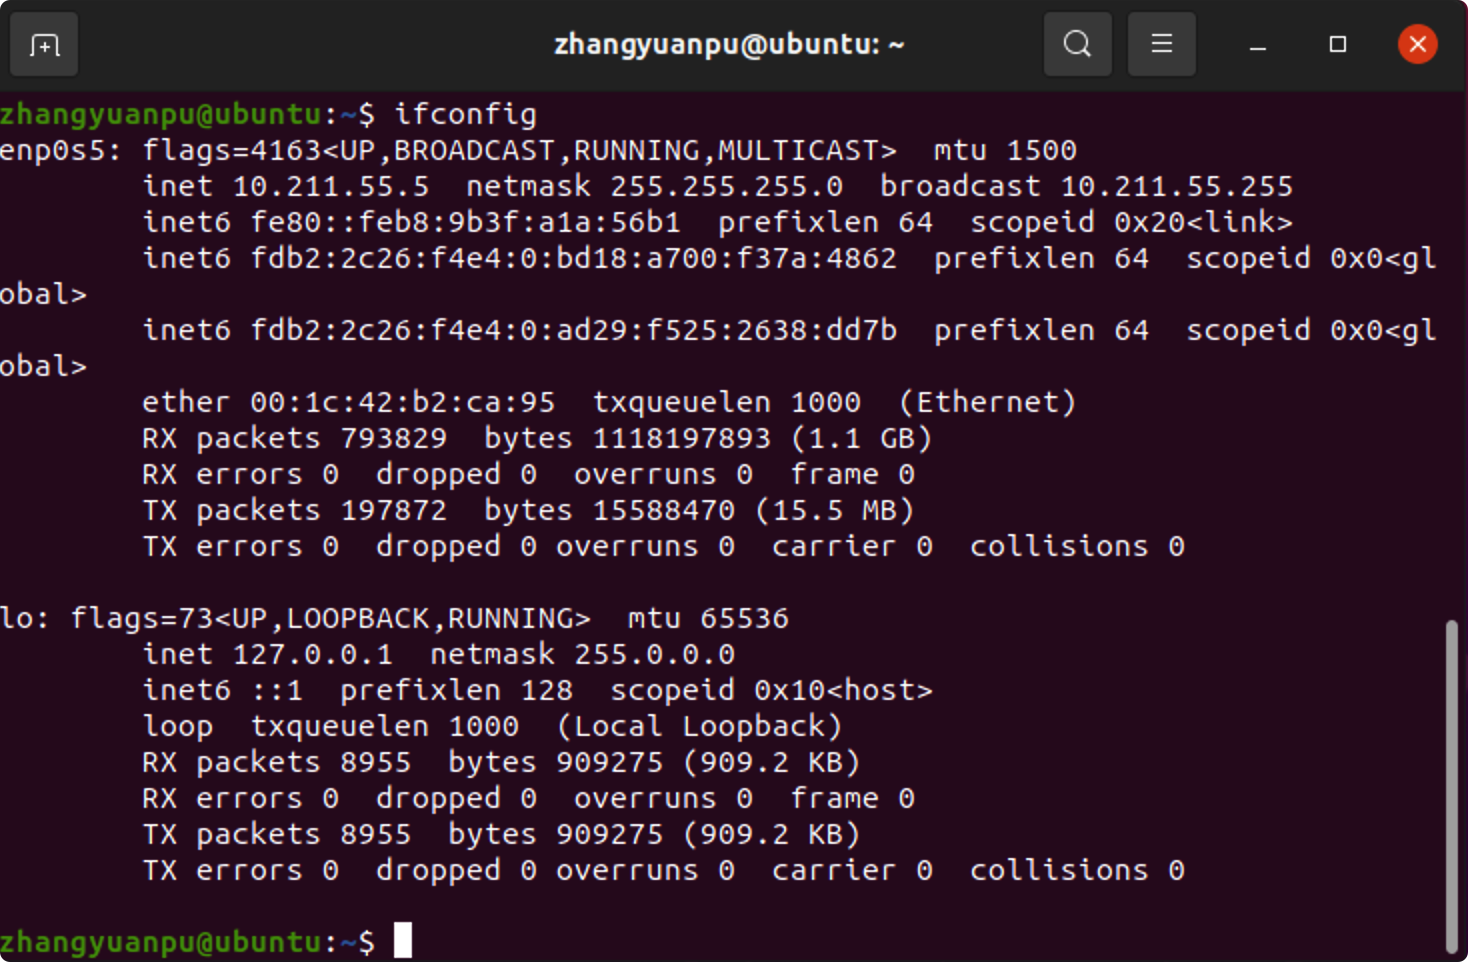Click MAC address 00:1c:42:b2:ca:95
The height and width of the screenshot is (962, 1468).
(402, 402)
